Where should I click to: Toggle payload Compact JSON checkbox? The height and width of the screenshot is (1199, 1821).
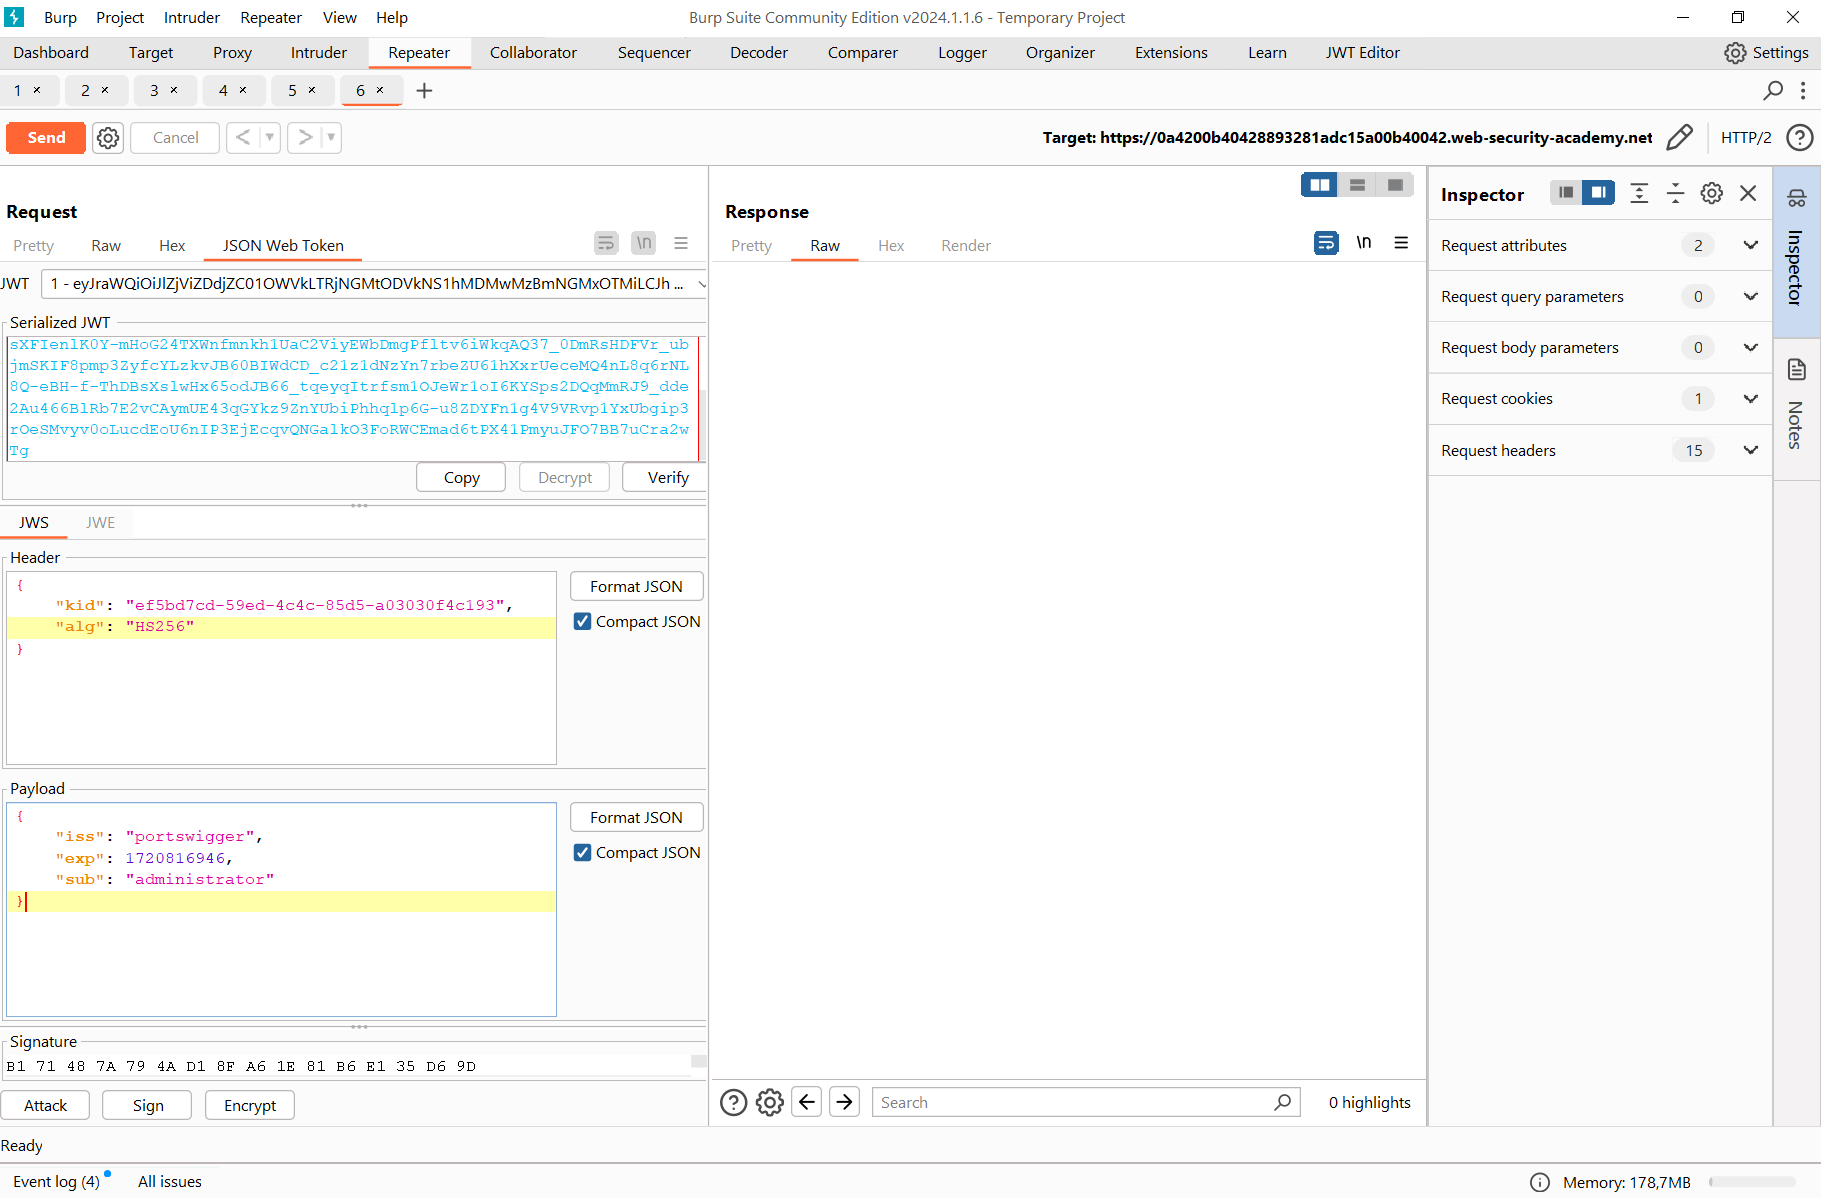(583, 852)
